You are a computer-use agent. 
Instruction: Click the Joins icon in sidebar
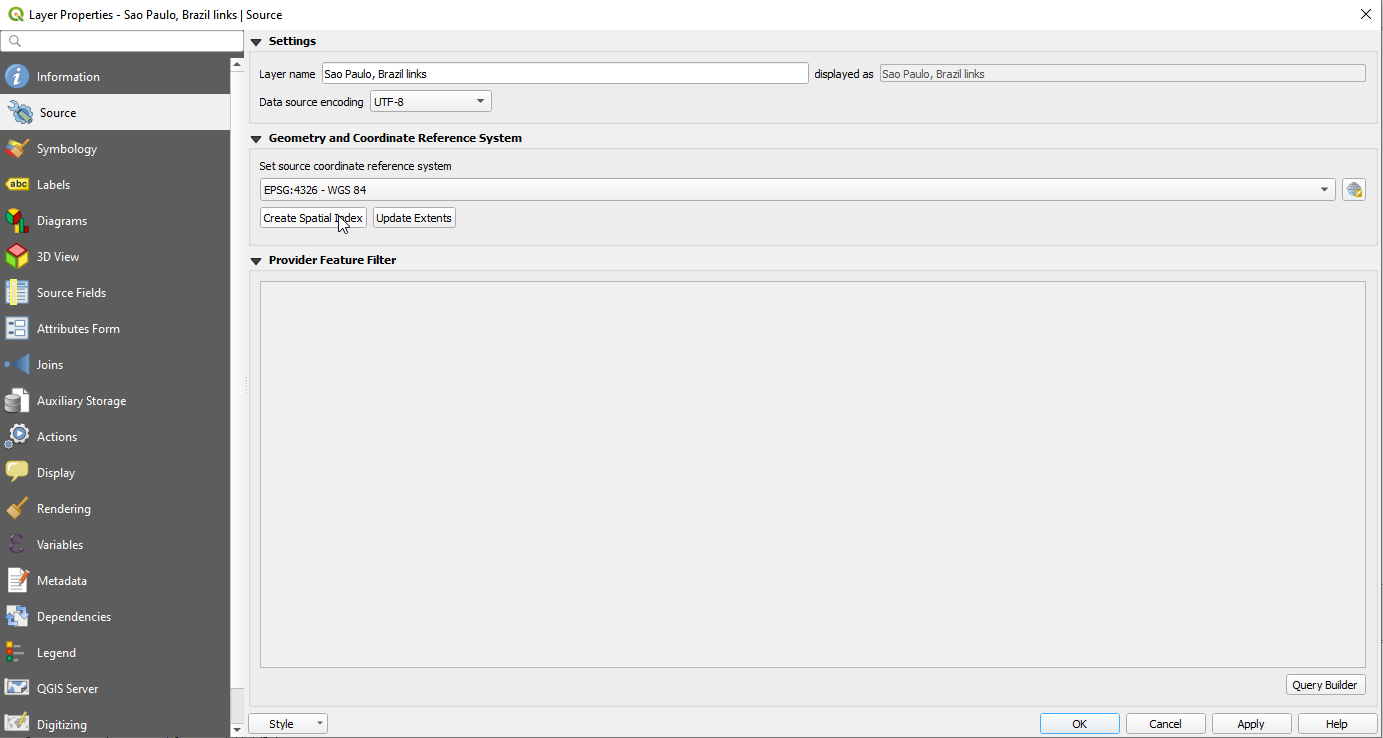17,365
